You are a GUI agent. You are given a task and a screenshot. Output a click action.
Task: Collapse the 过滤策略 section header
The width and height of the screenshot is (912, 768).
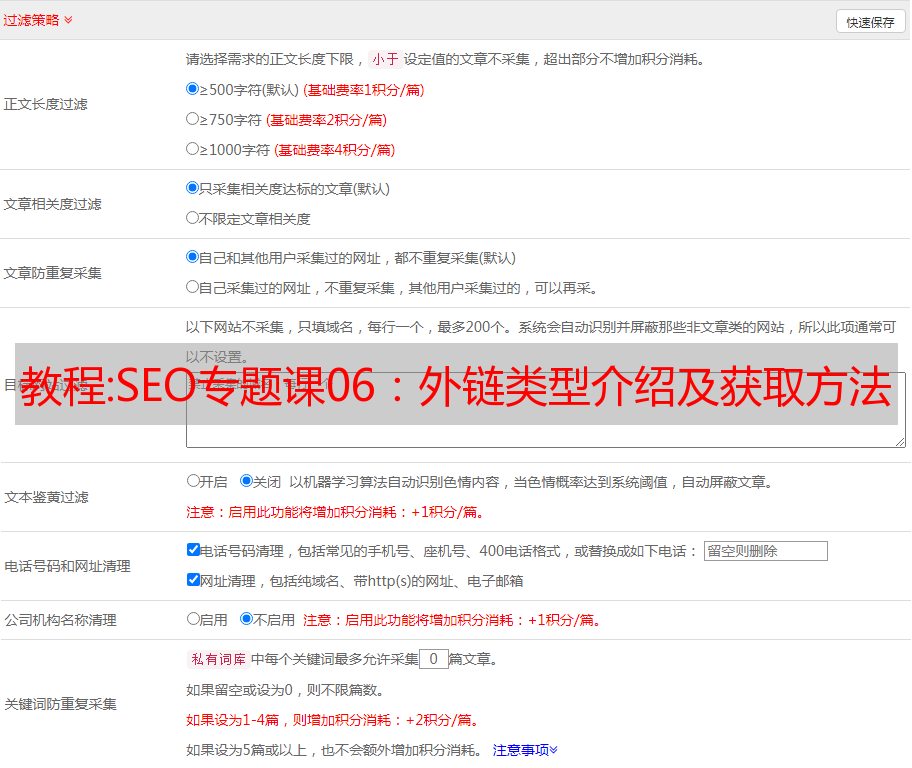click(37, 20)
